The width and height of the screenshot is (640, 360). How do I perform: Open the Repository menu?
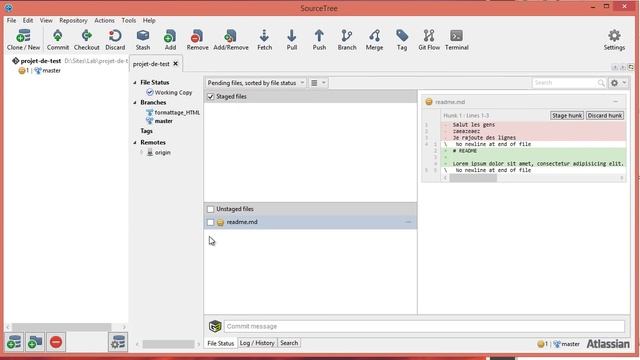[x=73, y=20]
